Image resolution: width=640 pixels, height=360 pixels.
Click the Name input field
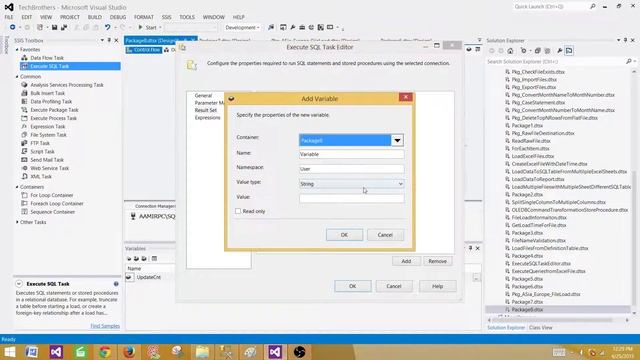coord(351,154)
